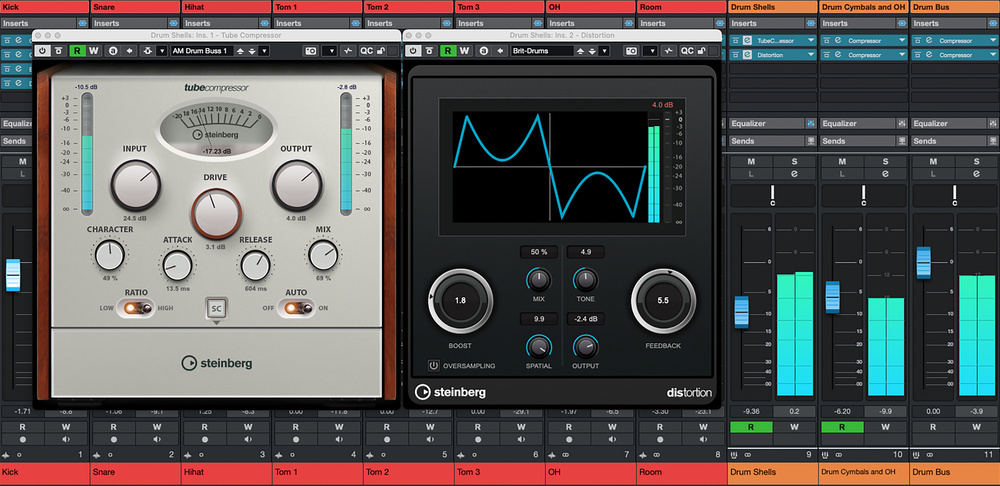Click the RELEASE knob on Tube Compressor

pos(255,265)
